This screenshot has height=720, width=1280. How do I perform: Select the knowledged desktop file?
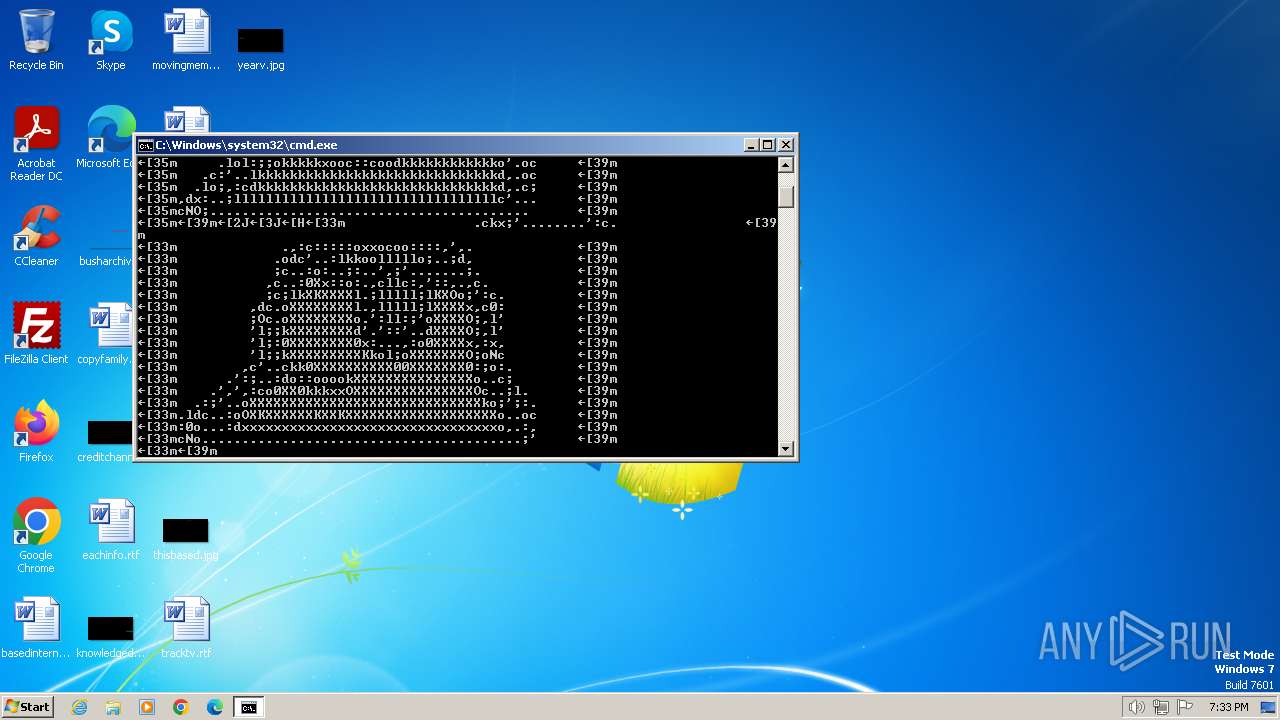click(111, 638)
